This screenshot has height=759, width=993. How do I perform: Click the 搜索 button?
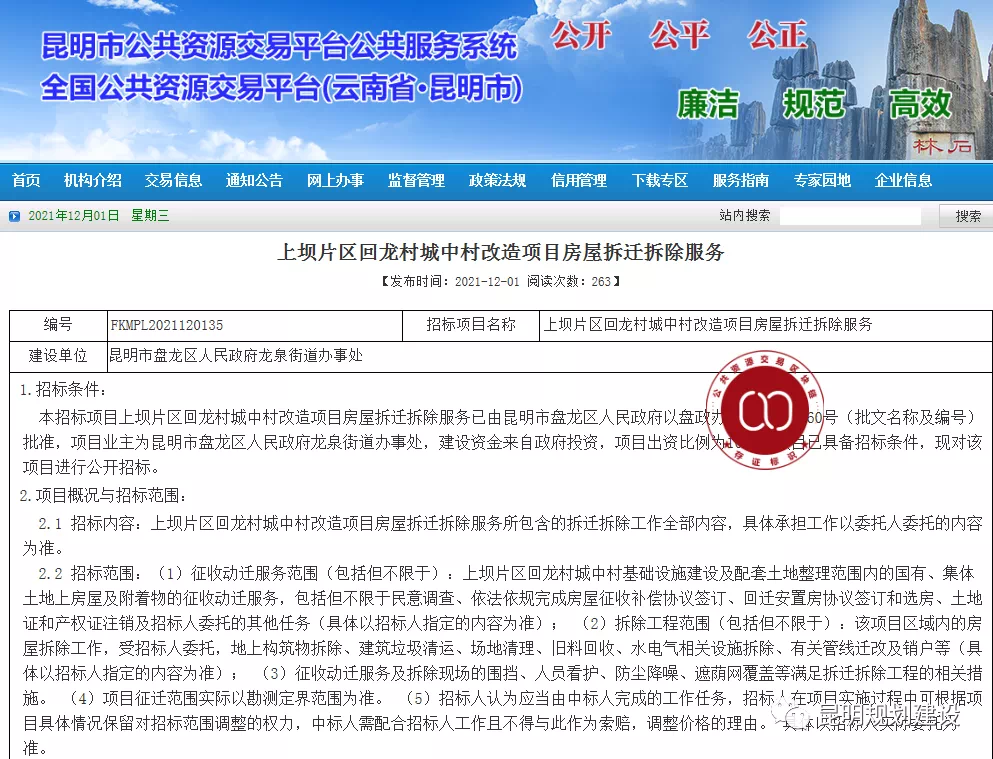tap(968, 216)
